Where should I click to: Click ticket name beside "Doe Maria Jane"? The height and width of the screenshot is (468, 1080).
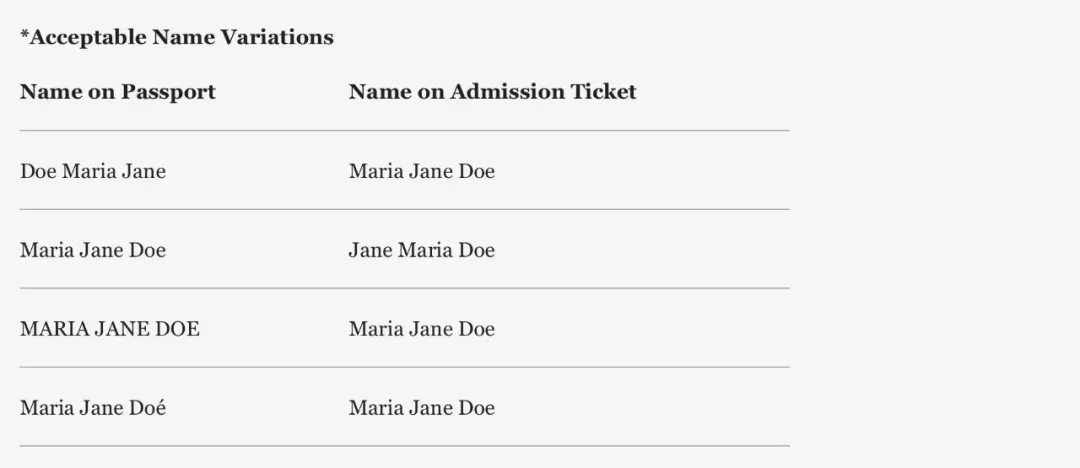(421, 171)
